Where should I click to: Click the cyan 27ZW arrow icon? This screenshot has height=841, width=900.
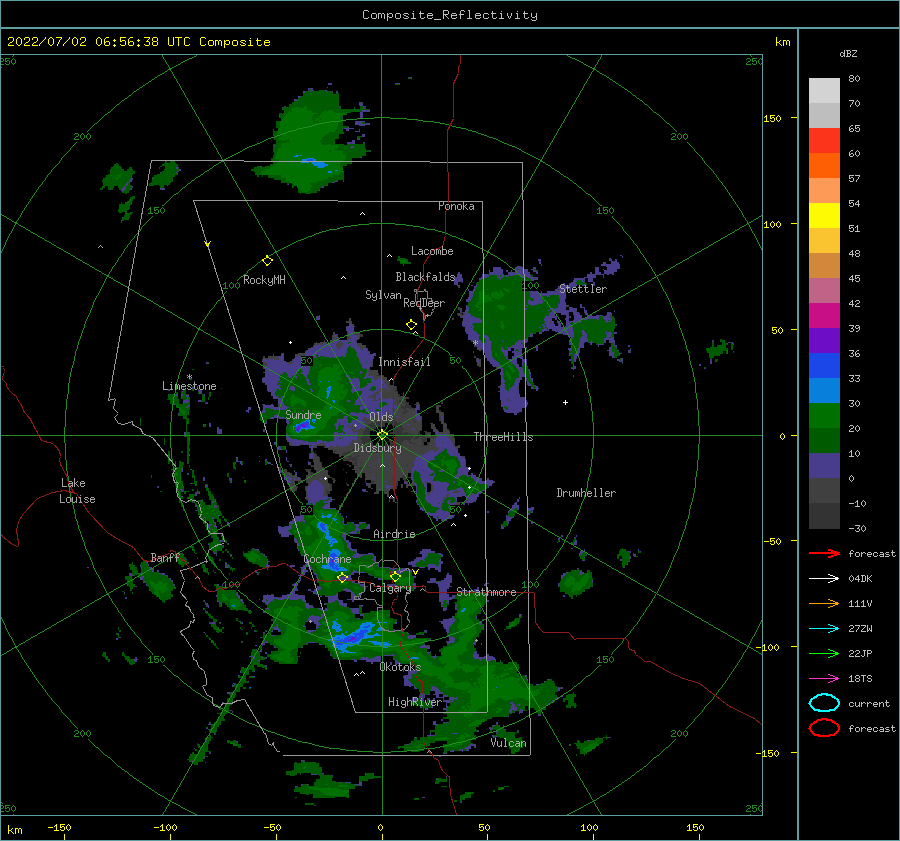824,629
